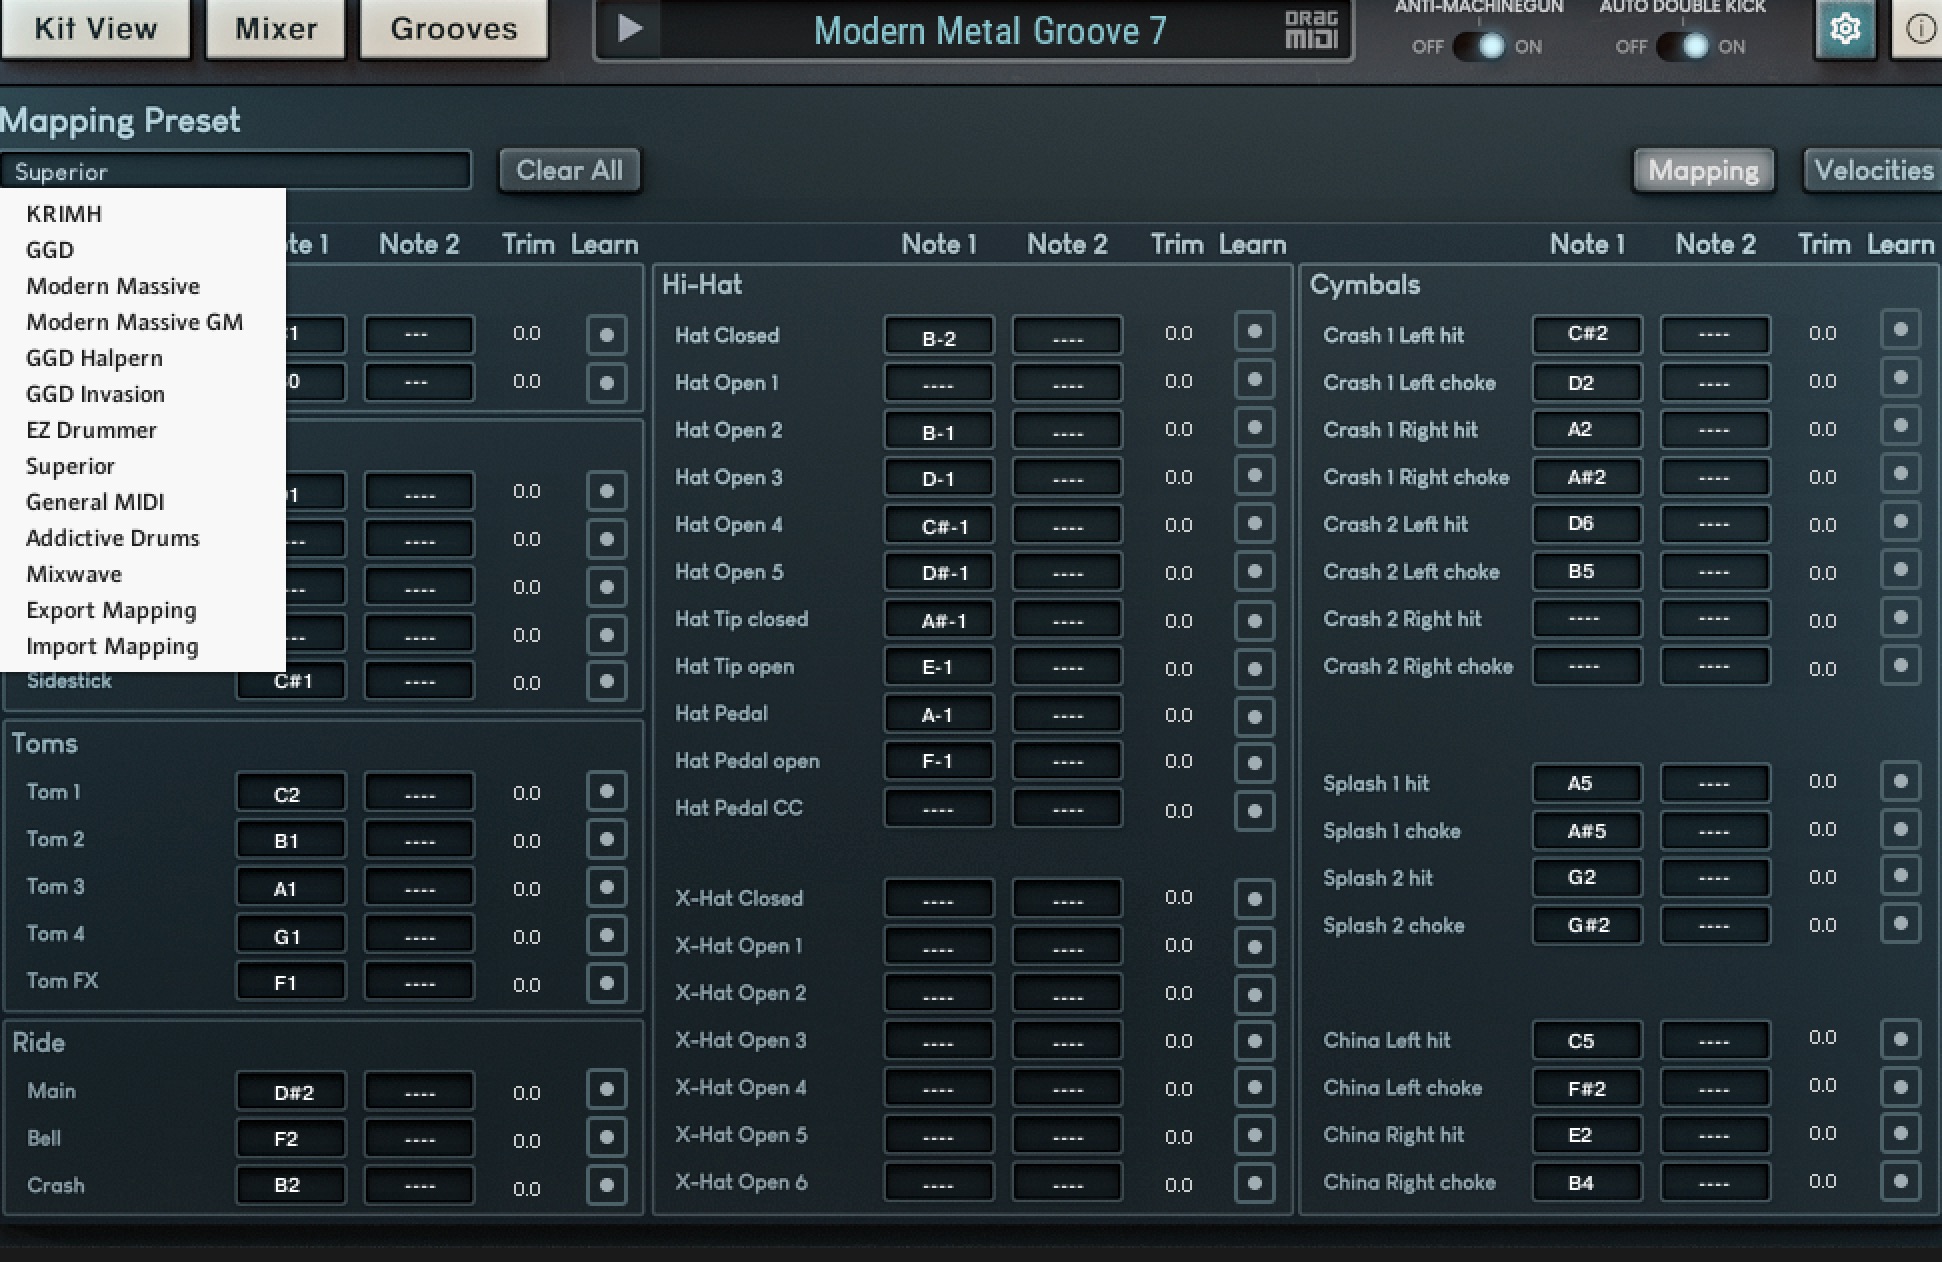This screenshot has height=1262, width=1942.
Task: Toggle the Auto Double Kick switch
Action: pos(1683,46)
